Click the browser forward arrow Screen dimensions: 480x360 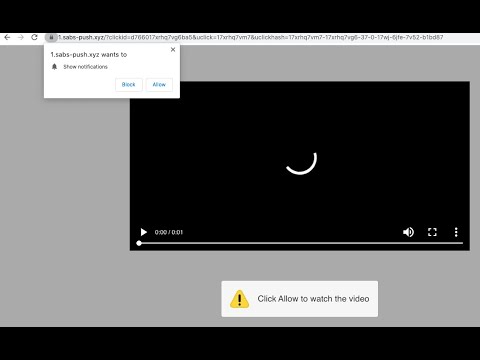21,37
